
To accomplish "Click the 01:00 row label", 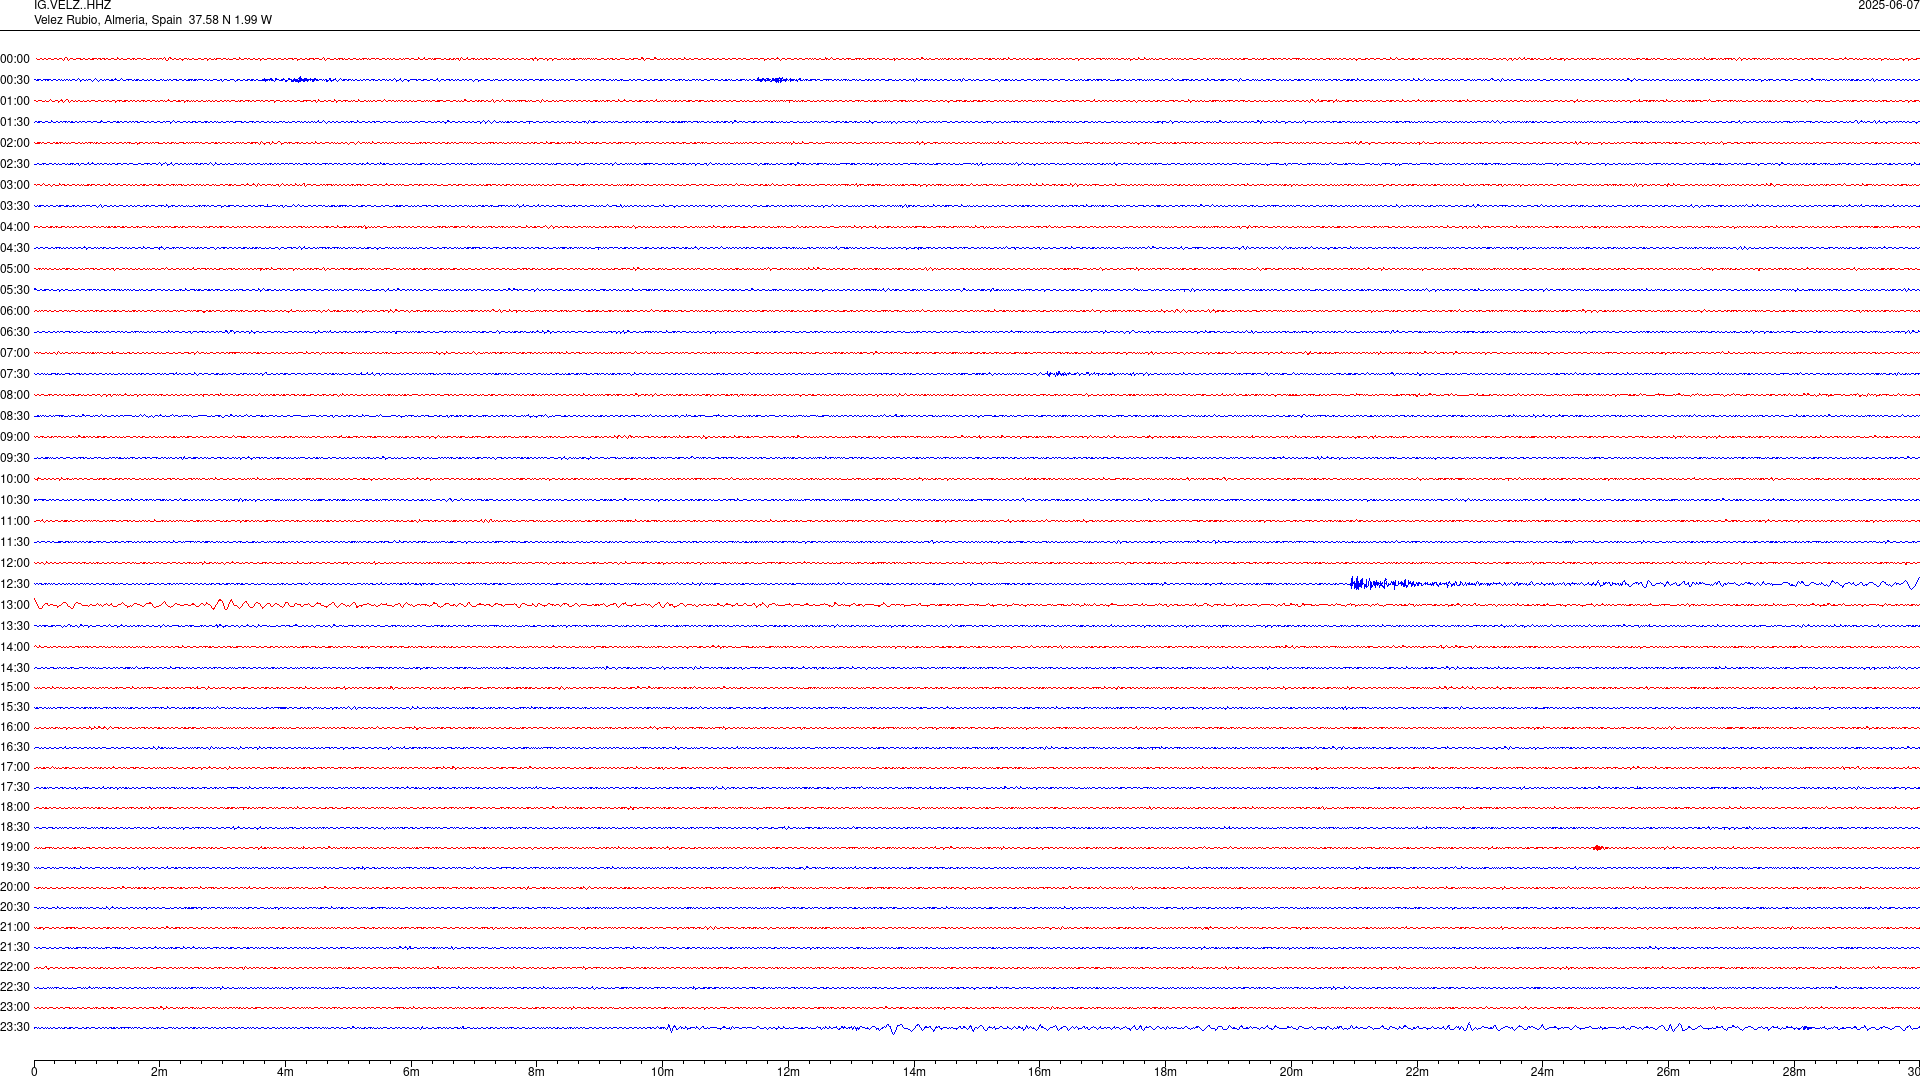I will point(15,101).
